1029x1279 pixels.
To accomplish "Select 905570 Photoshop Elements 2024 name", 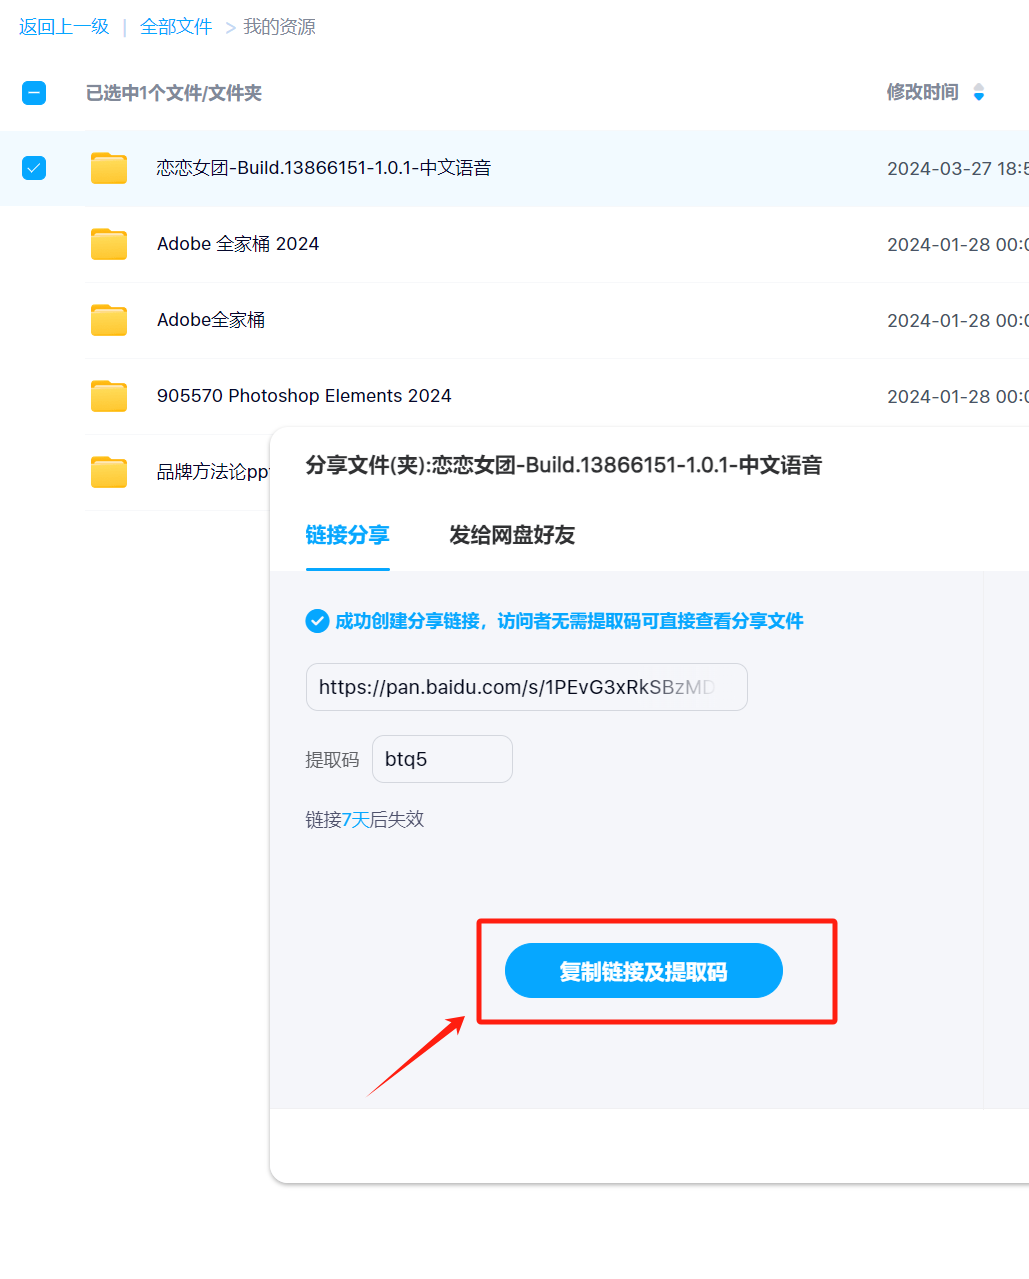I will (x=304, y=396).
